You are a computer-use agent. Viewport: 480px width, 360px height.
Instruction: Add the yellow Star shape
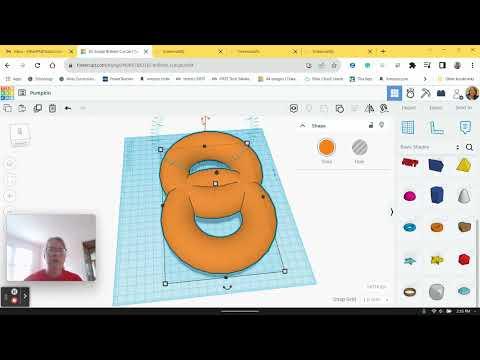tap(437, 259)
